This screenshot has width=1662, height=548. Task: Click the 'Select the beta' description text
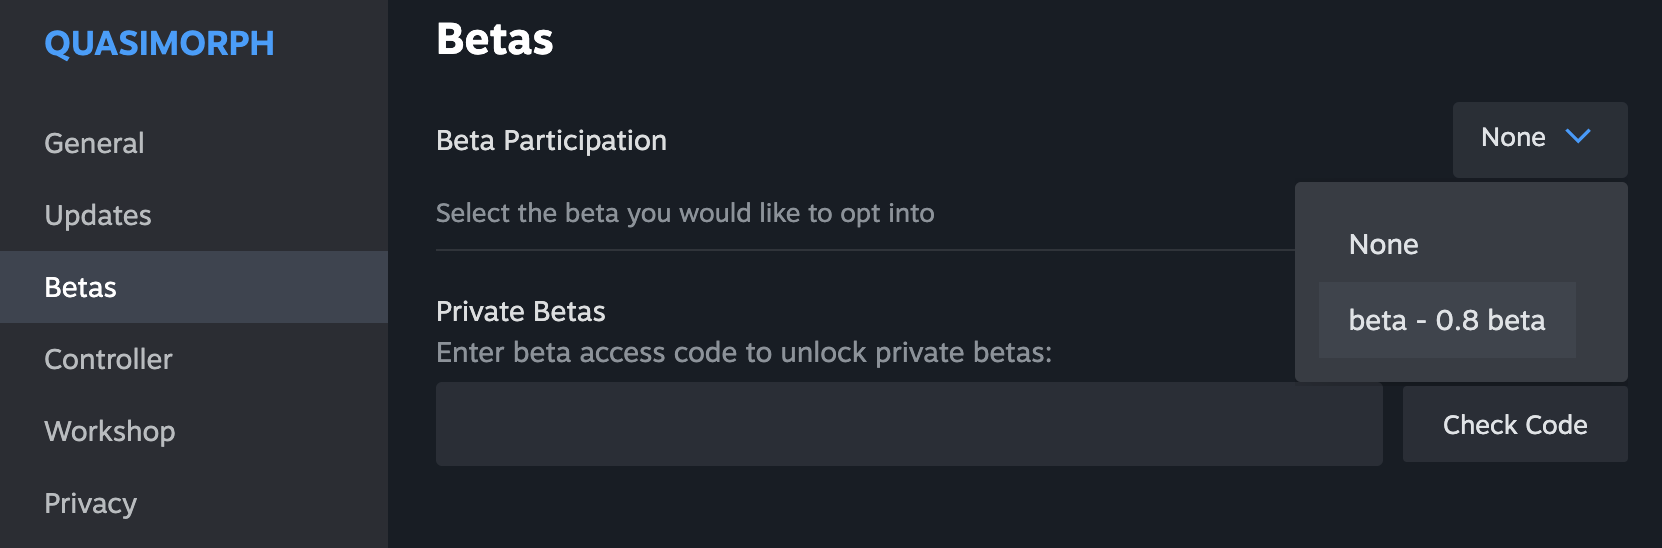click(685, 213)
